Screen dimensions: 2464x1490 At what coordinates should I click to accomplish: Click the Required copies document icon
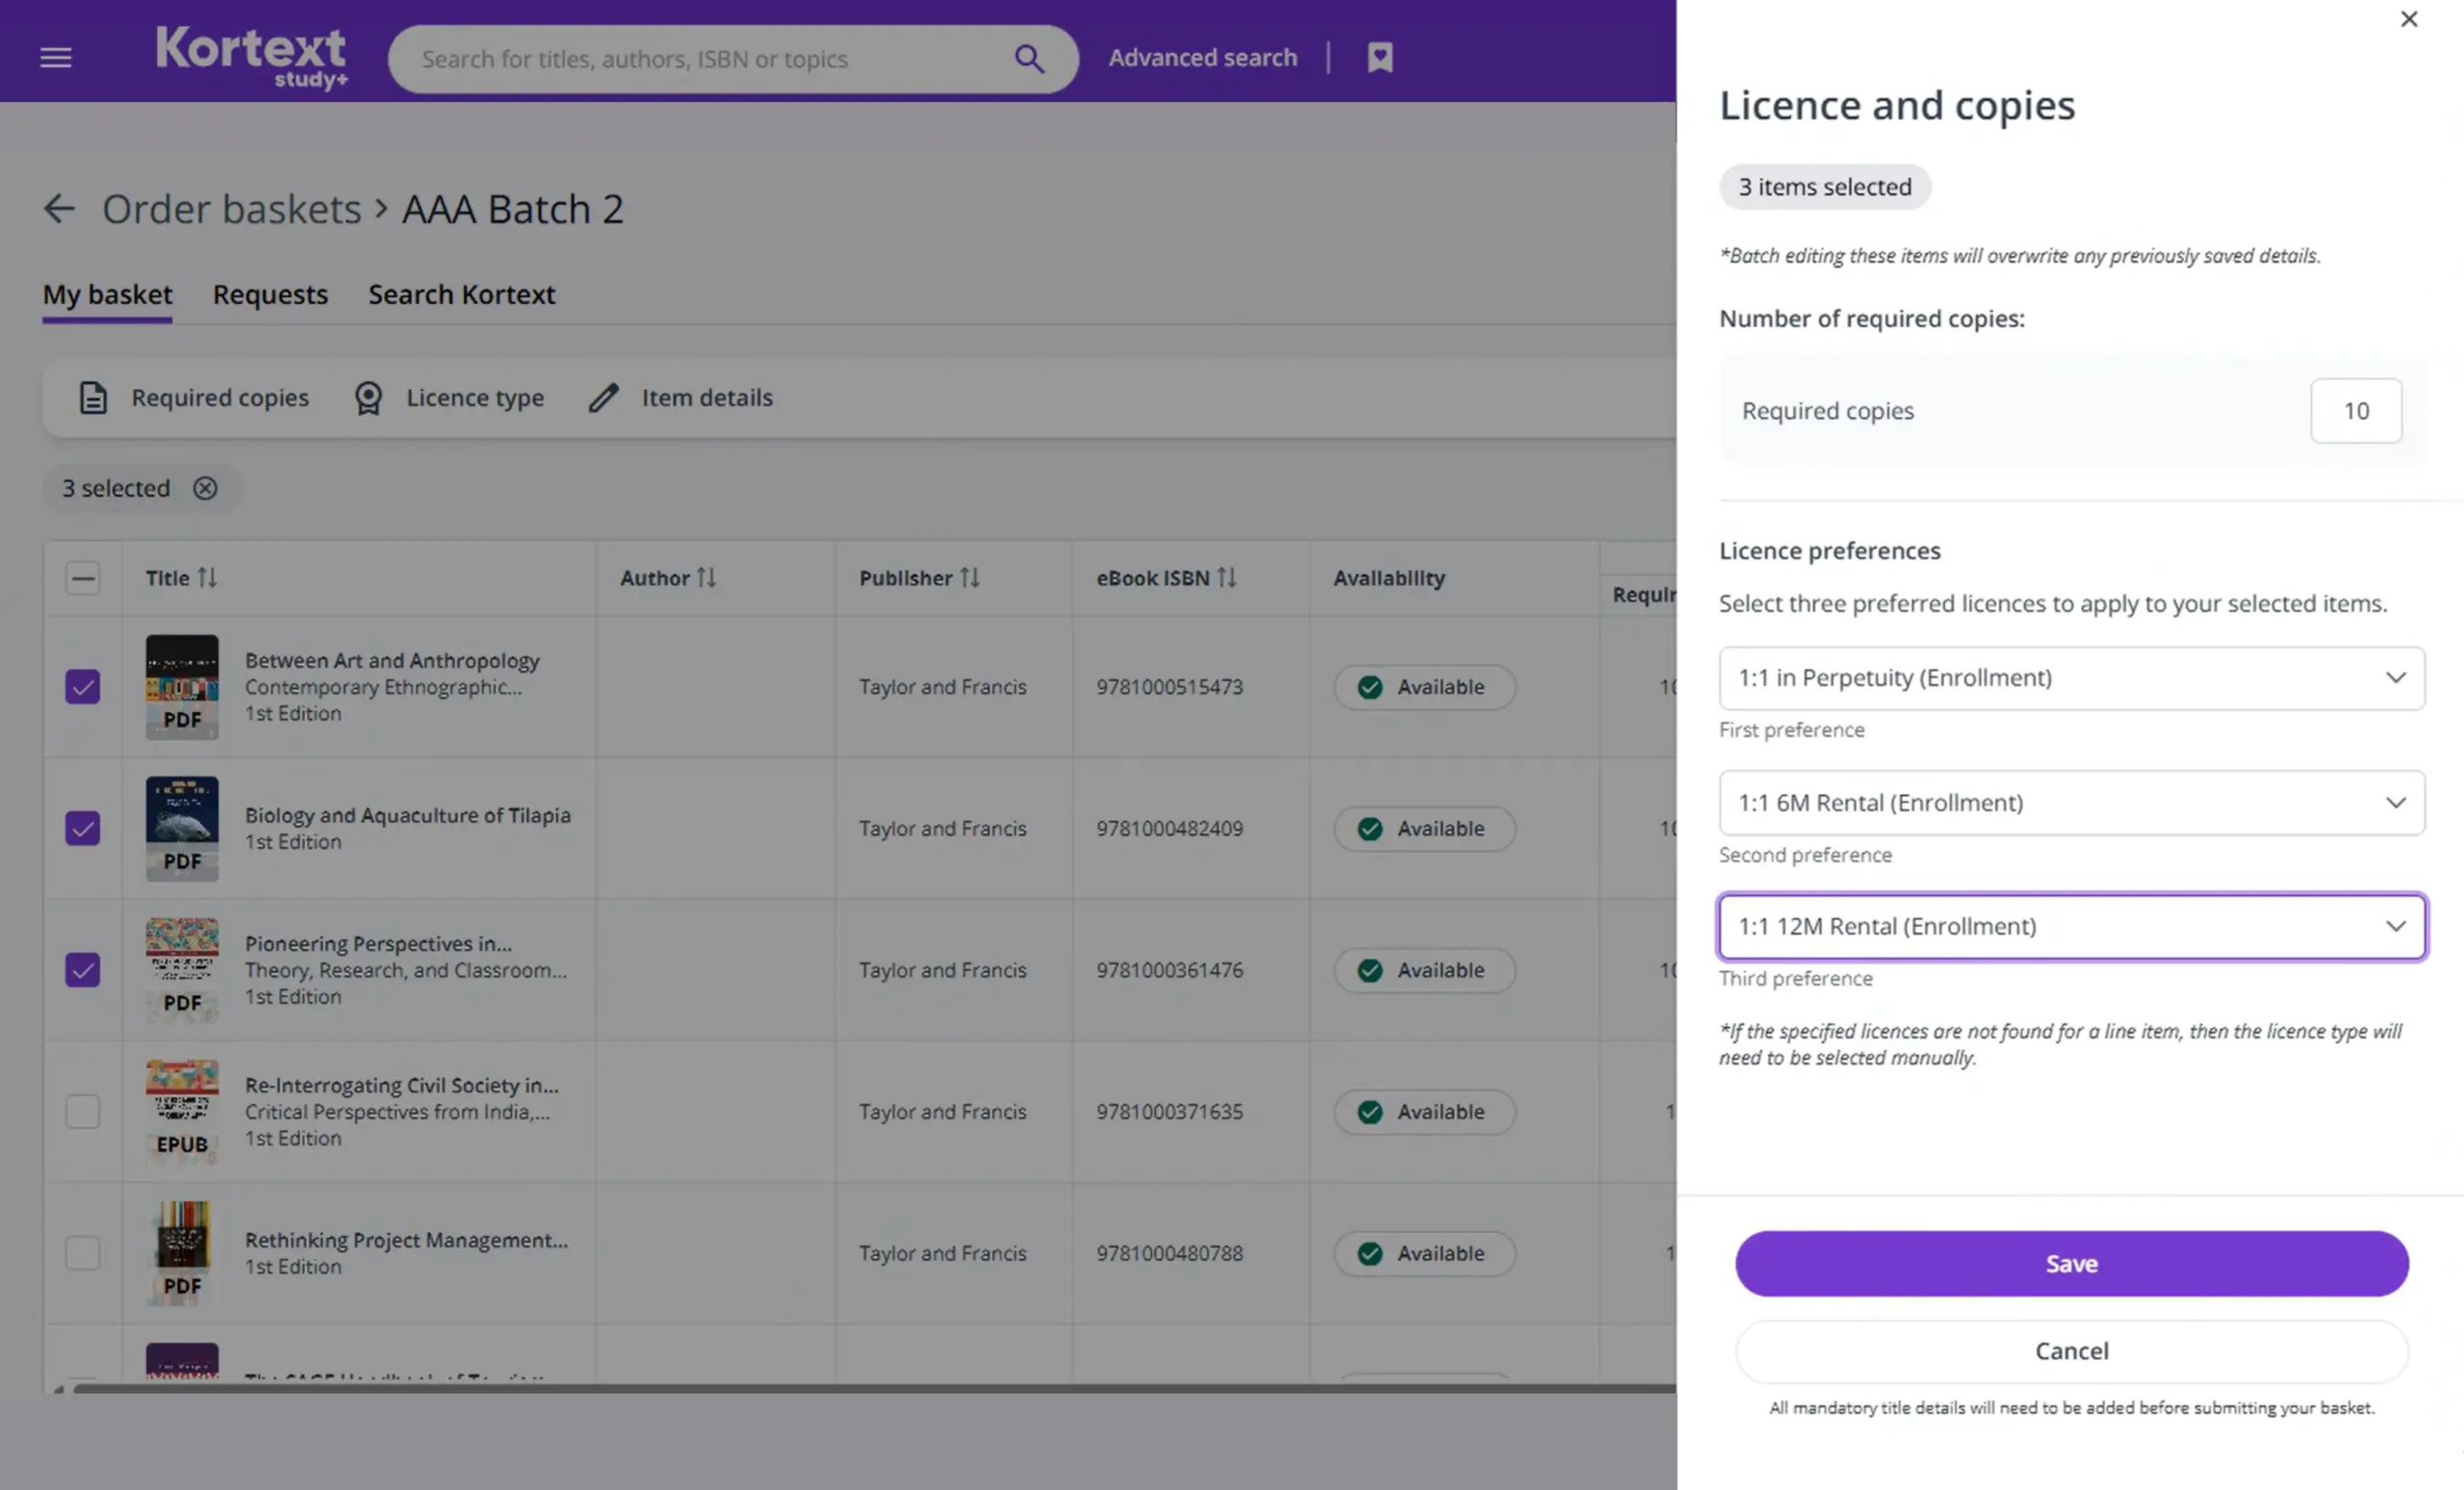pyautogui.click(x=93, y=398)
